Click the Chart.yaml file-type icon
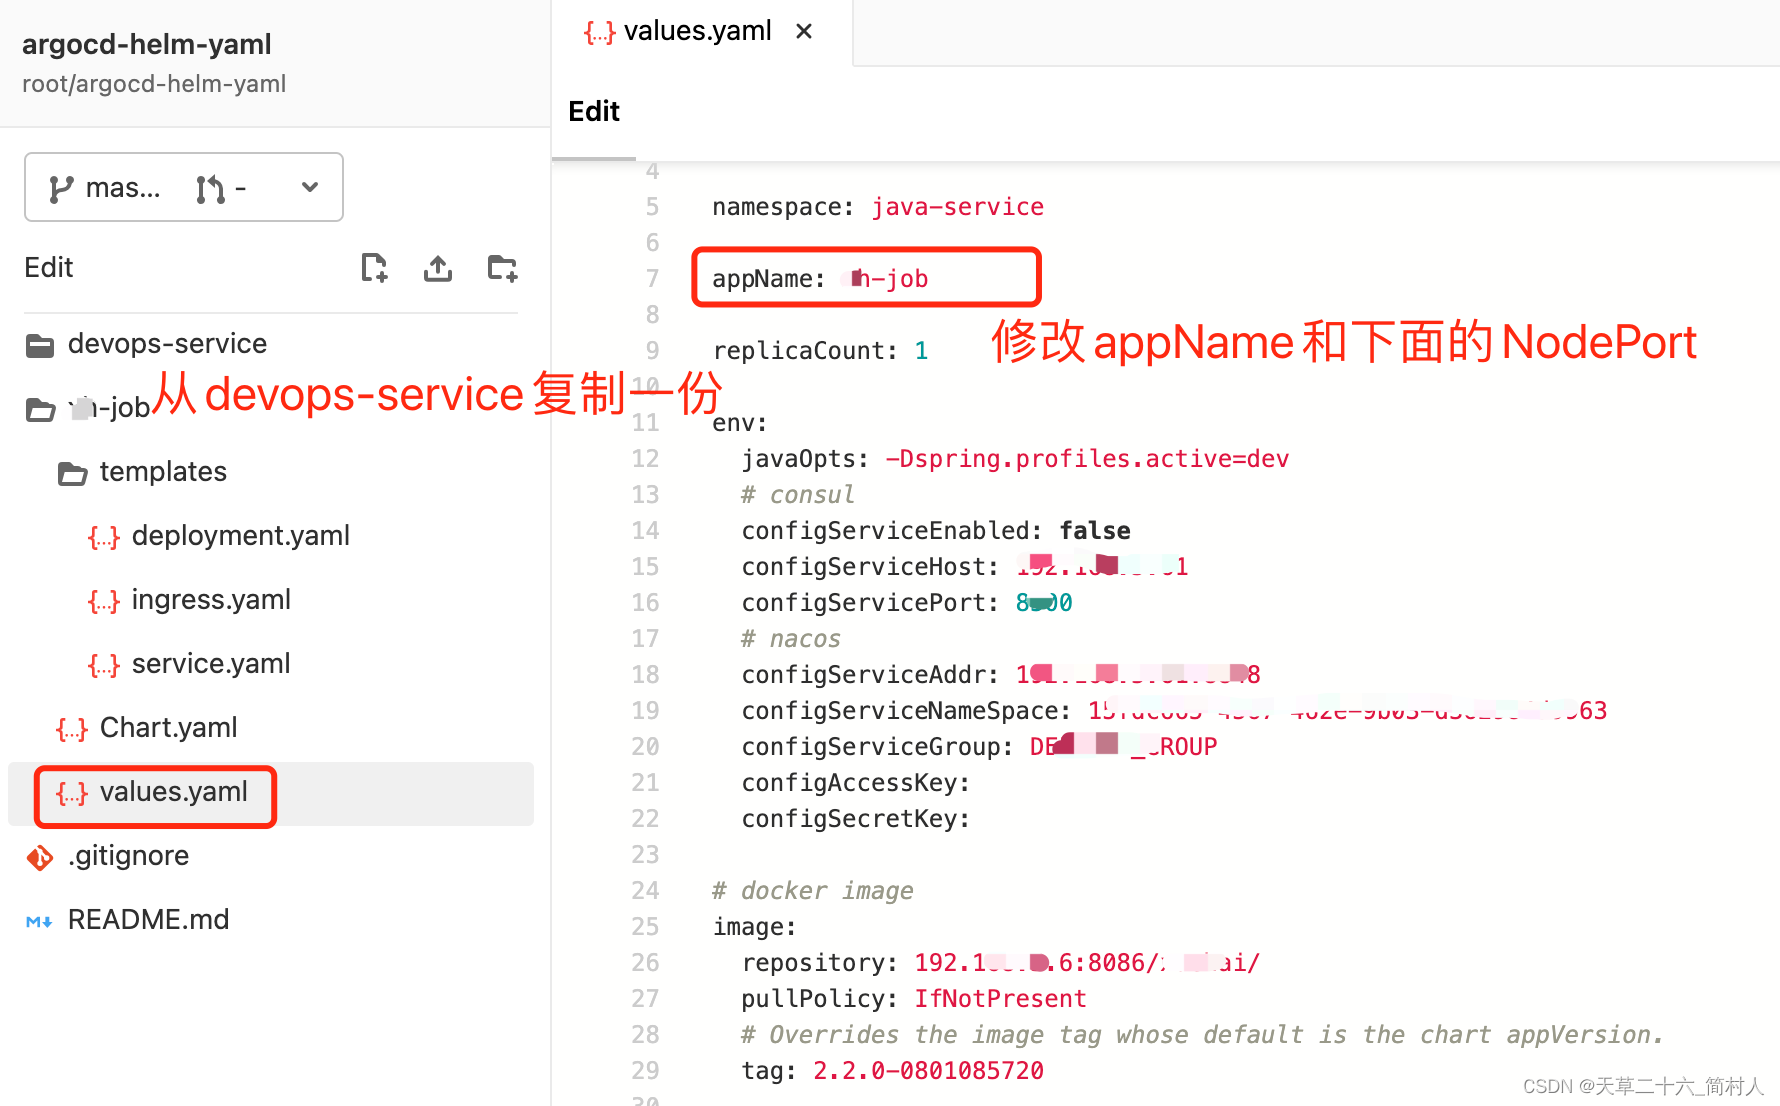 click(x=72, y=729)
